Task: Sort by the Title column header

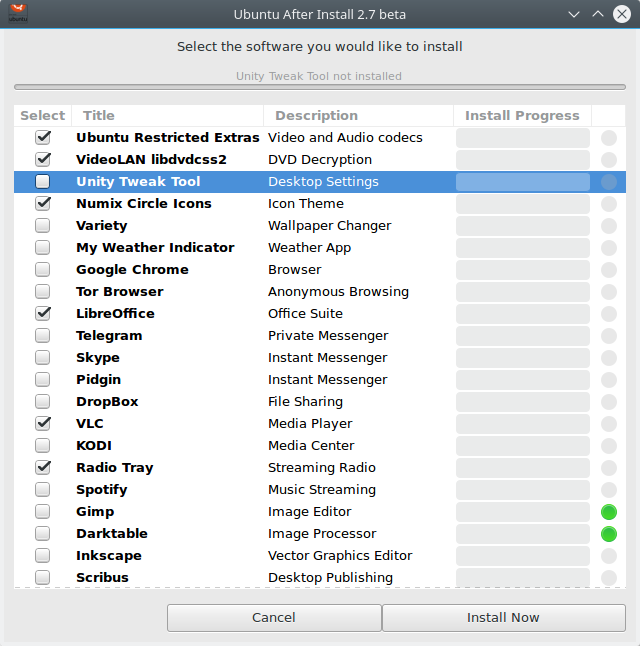Action: [167, 115]
